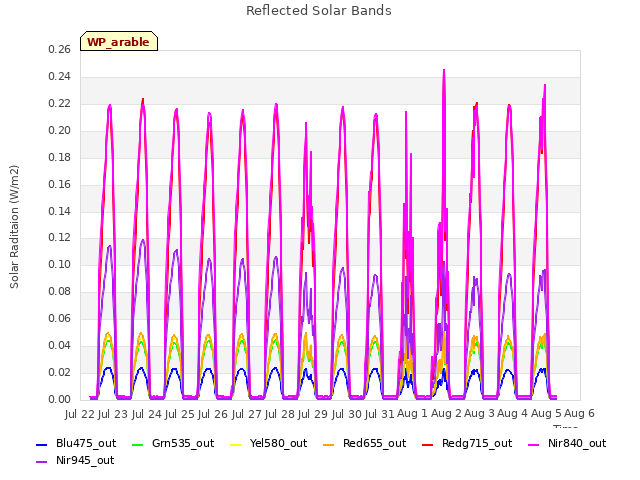640x480 pixels.
Task: Click the Reflected Solar Bands chart title
Action: pyautogui.click(x=319, y=11)
